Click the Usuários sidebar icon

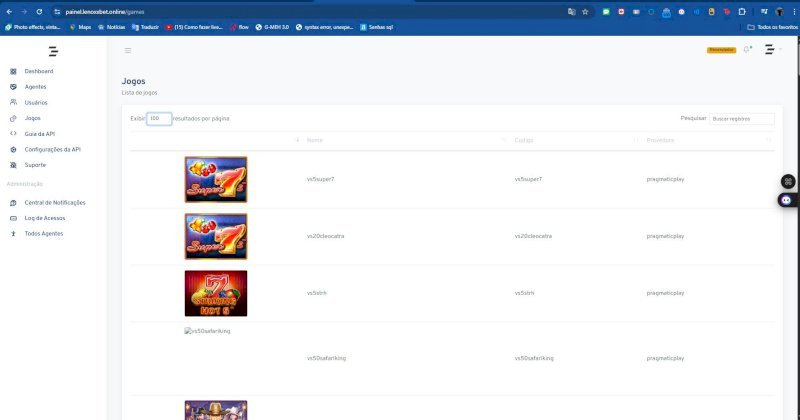pyautogui.click(x=13, y=102)
